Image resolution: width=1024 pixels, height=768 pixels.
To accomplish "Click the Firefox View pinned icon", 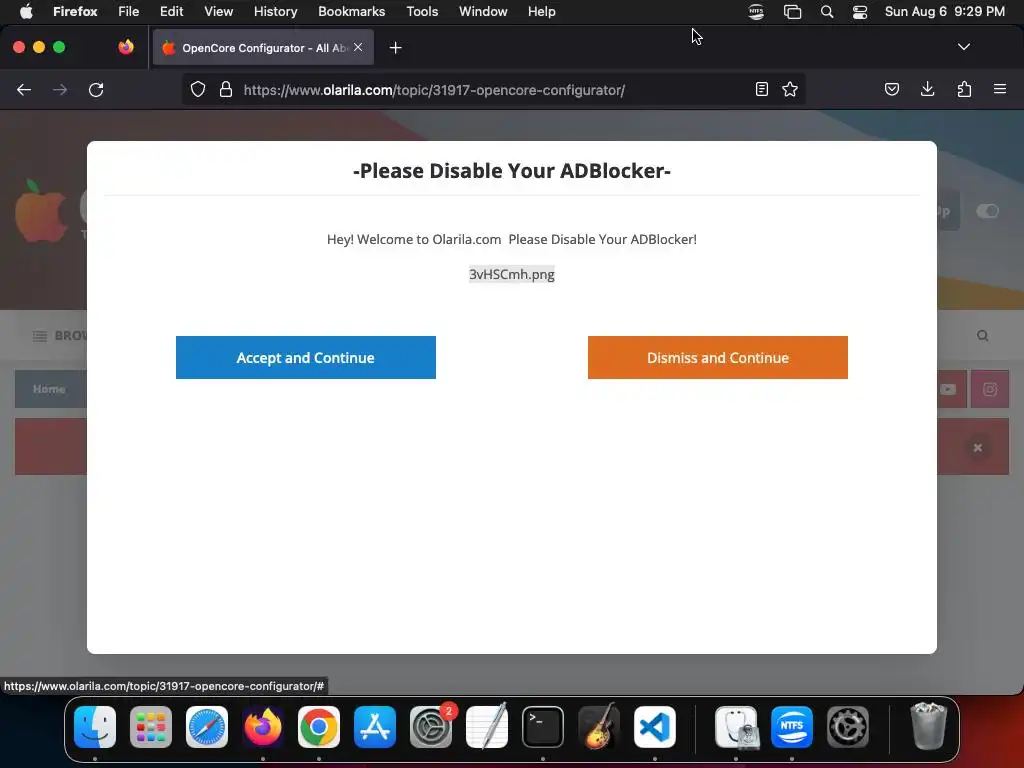I will tap(126, 47).
